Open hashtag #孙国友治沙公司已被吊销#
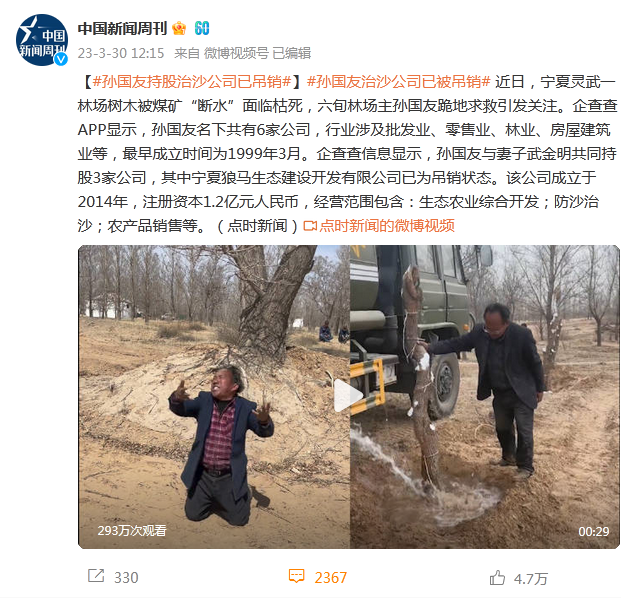This screenshot has width=621, height=598. tap(399, 82)
